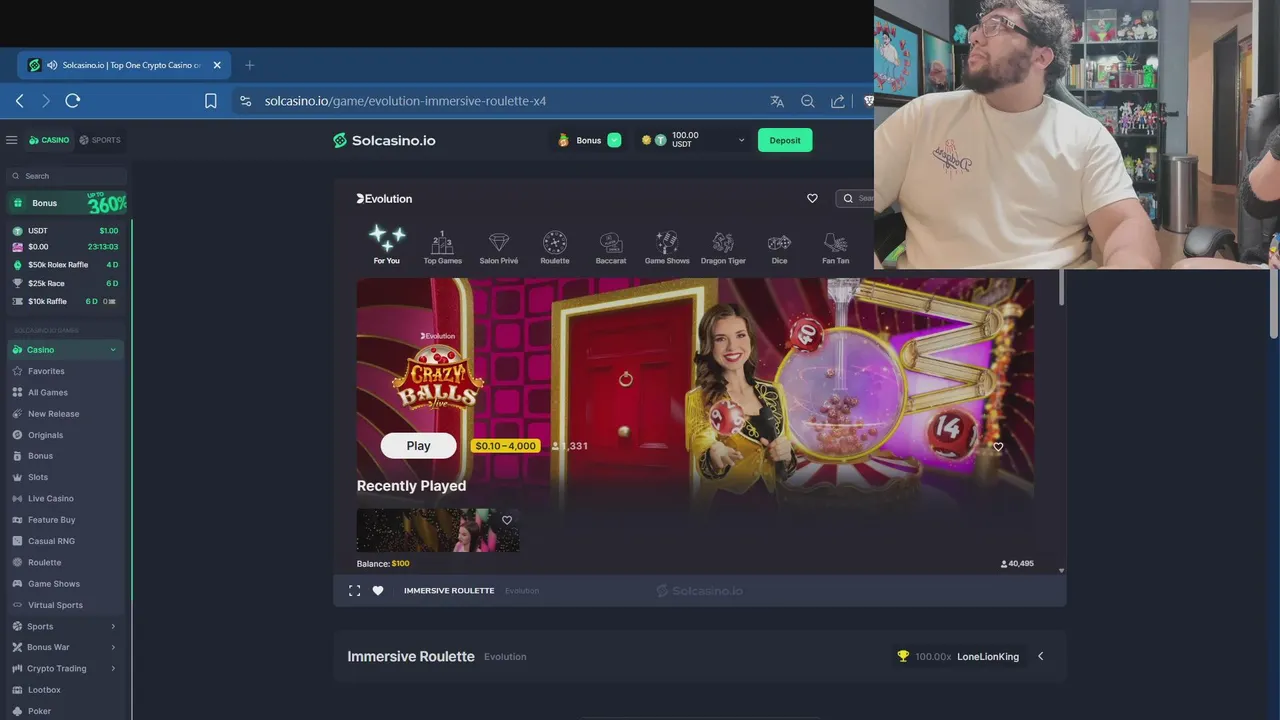Click the sidebar Search field
Image resolution: width=1280 pixels, height=720 pixels.
click(x=66, y=176)
